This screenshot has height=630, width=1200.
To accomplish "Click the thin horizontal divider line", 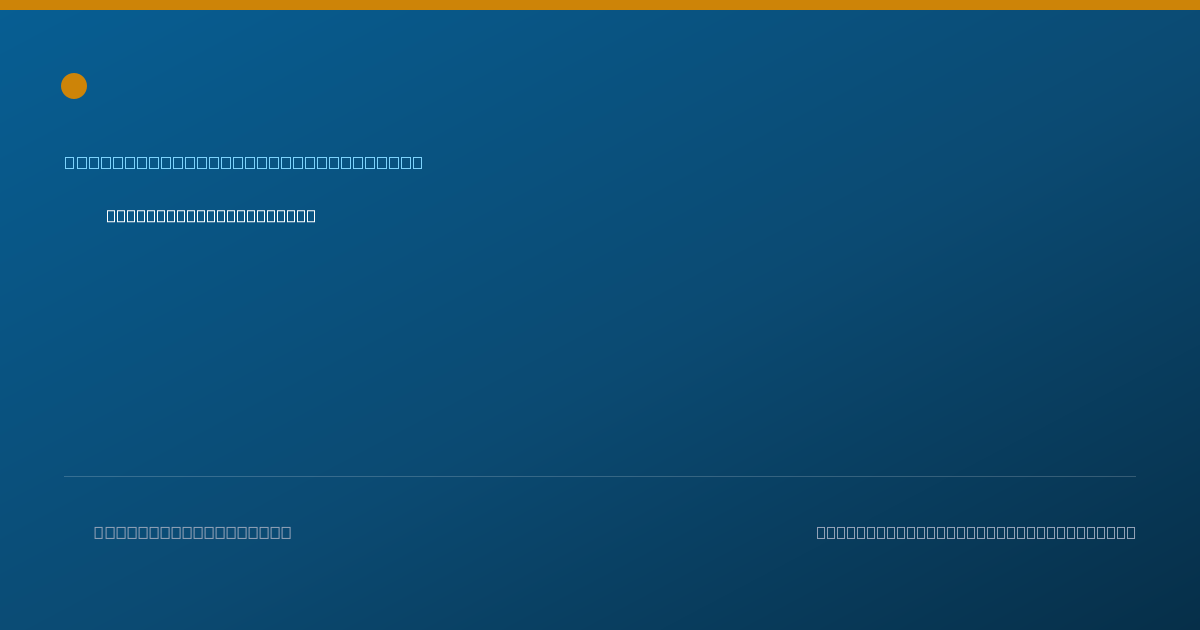I will 600,476.
